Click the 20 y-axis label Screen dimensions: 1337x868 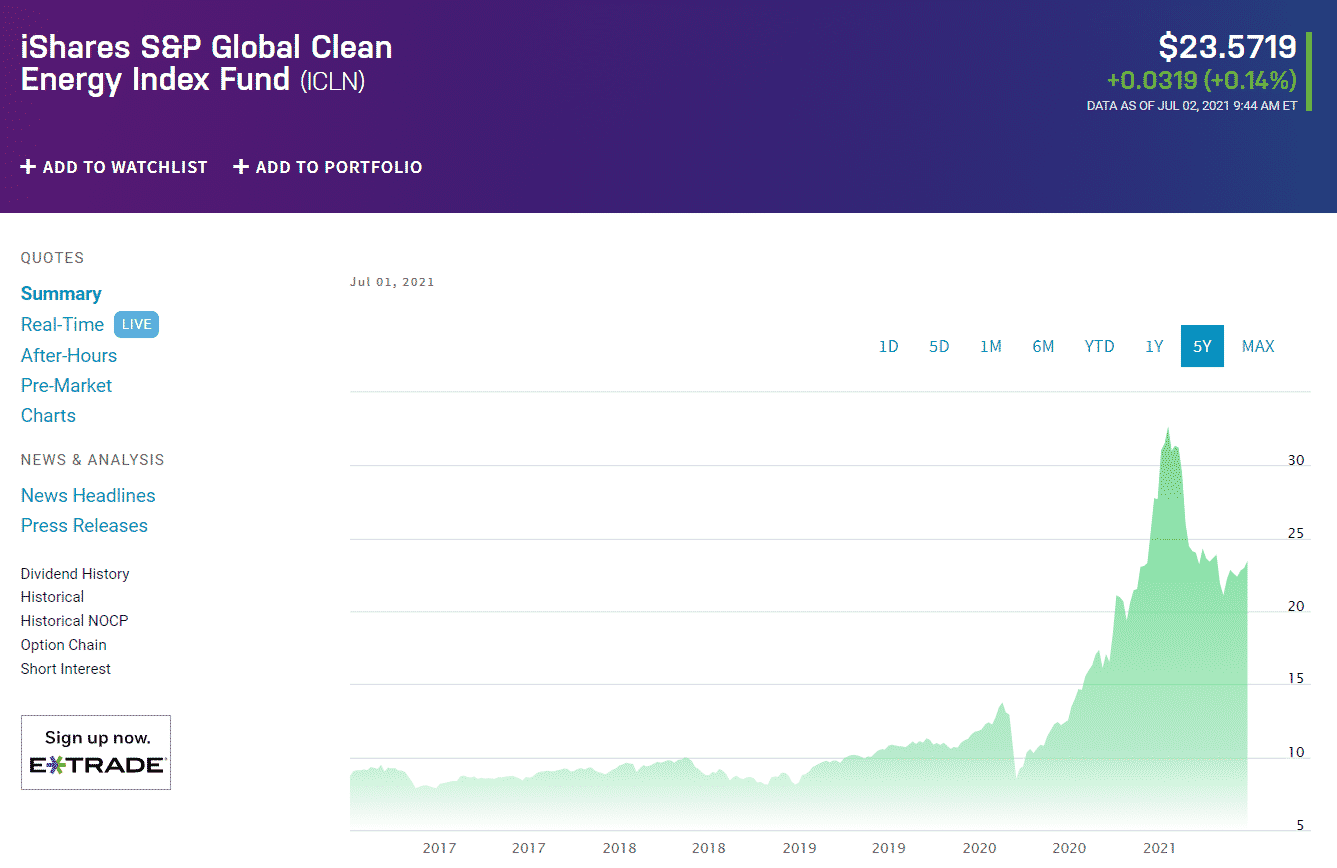pos(1296,607)
